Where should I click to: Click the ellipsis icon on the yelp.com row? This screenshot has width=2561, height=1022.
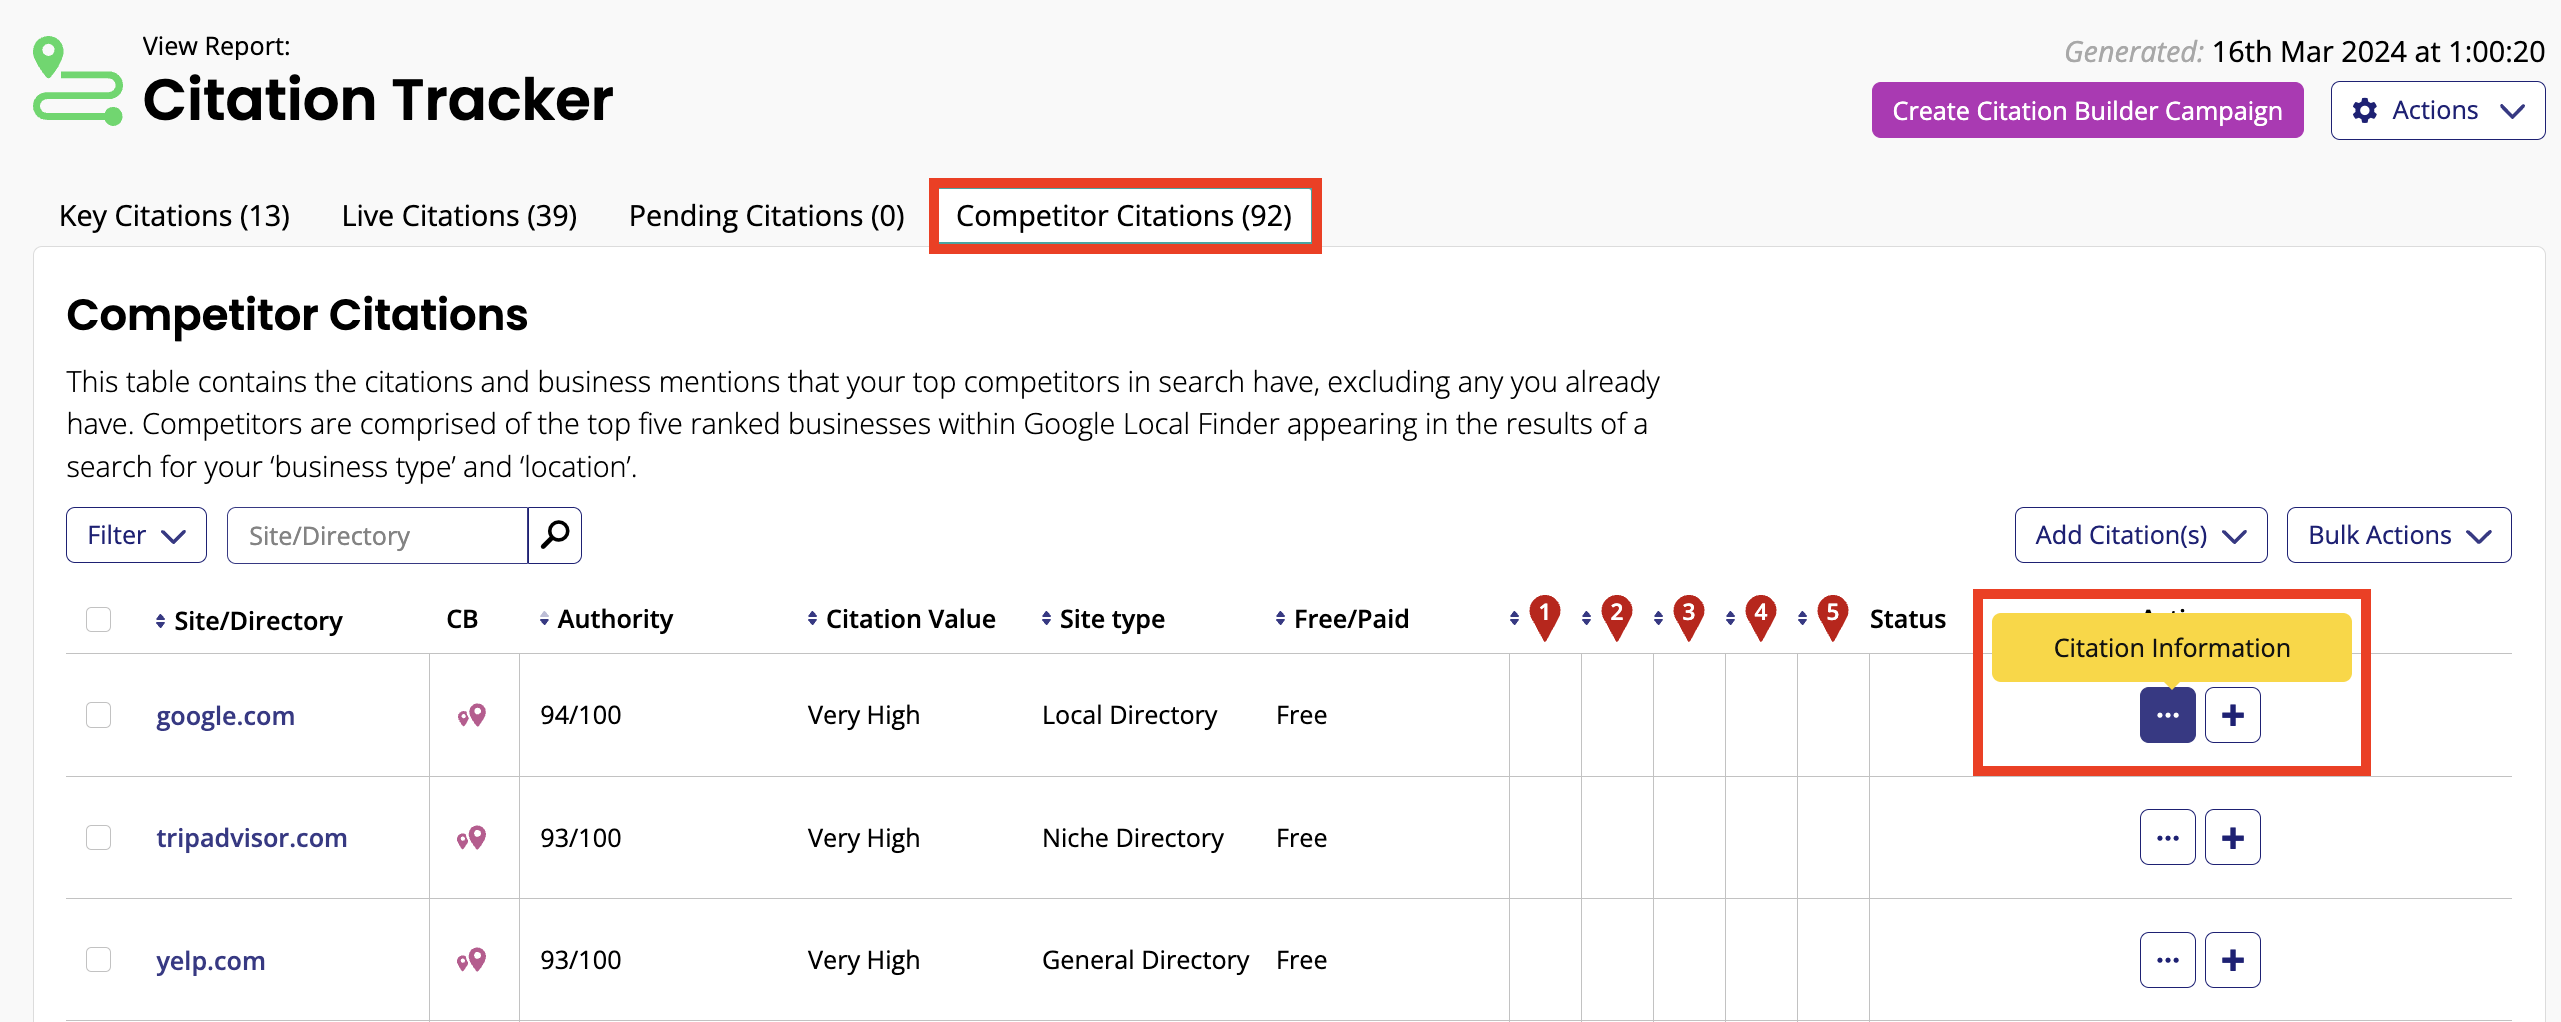click(x=2167, y=959)
